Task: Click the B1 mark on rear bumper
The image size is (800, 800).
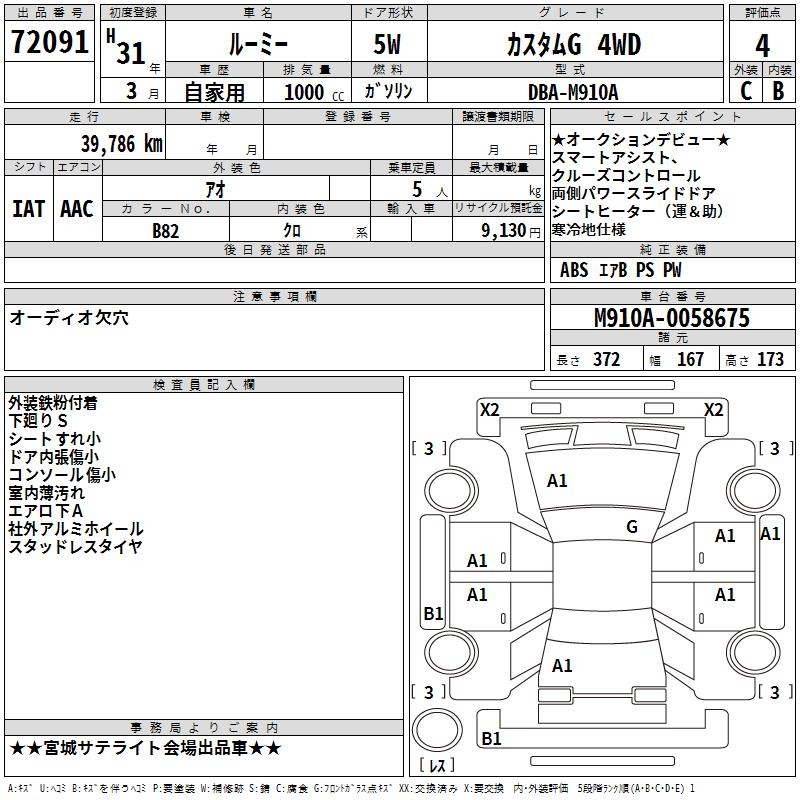Action: [491, 738]
